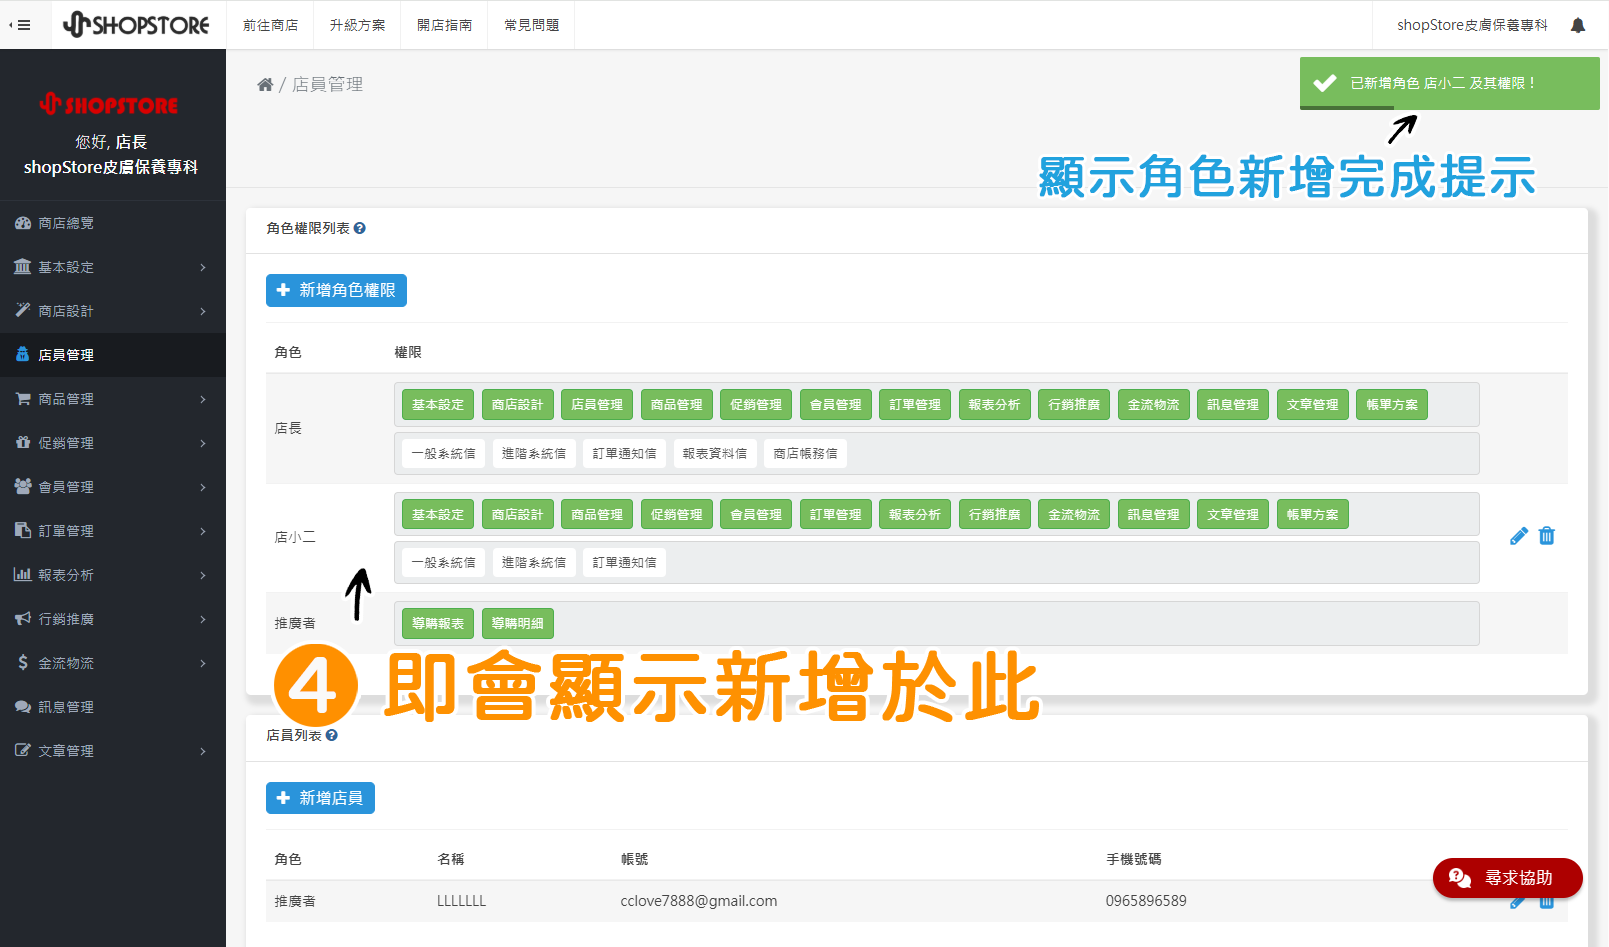1609x947 pixels.
Task: Go to home via the breadcrumb house icon
Action: click(x=265, y=85)
